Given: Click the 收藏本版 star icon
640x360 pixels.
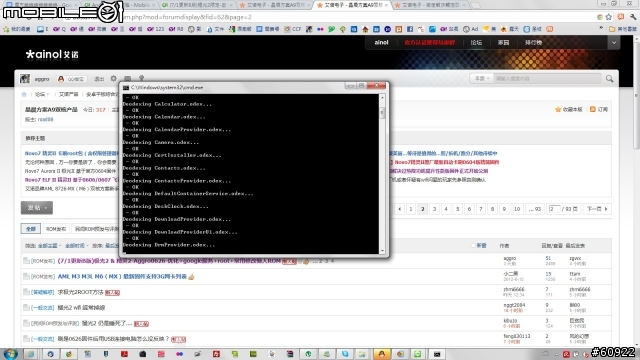Looking at the screenshot, I should tap(558, 109).
